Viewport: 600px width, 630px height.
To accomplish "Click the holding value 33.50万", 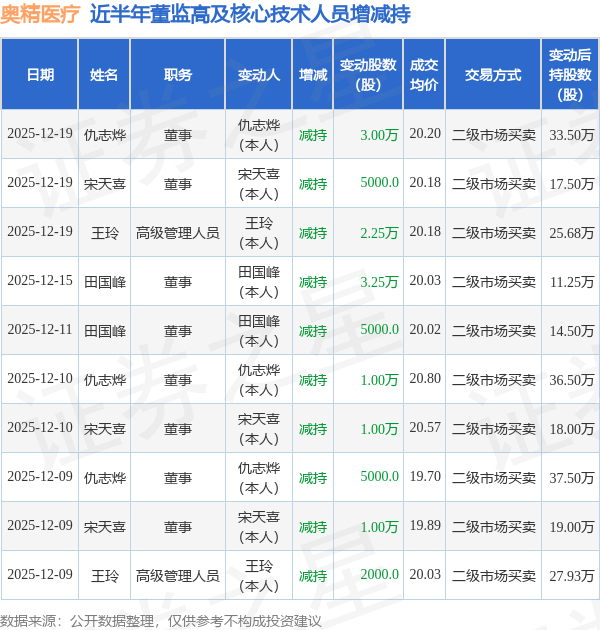I will coord(571,135).
